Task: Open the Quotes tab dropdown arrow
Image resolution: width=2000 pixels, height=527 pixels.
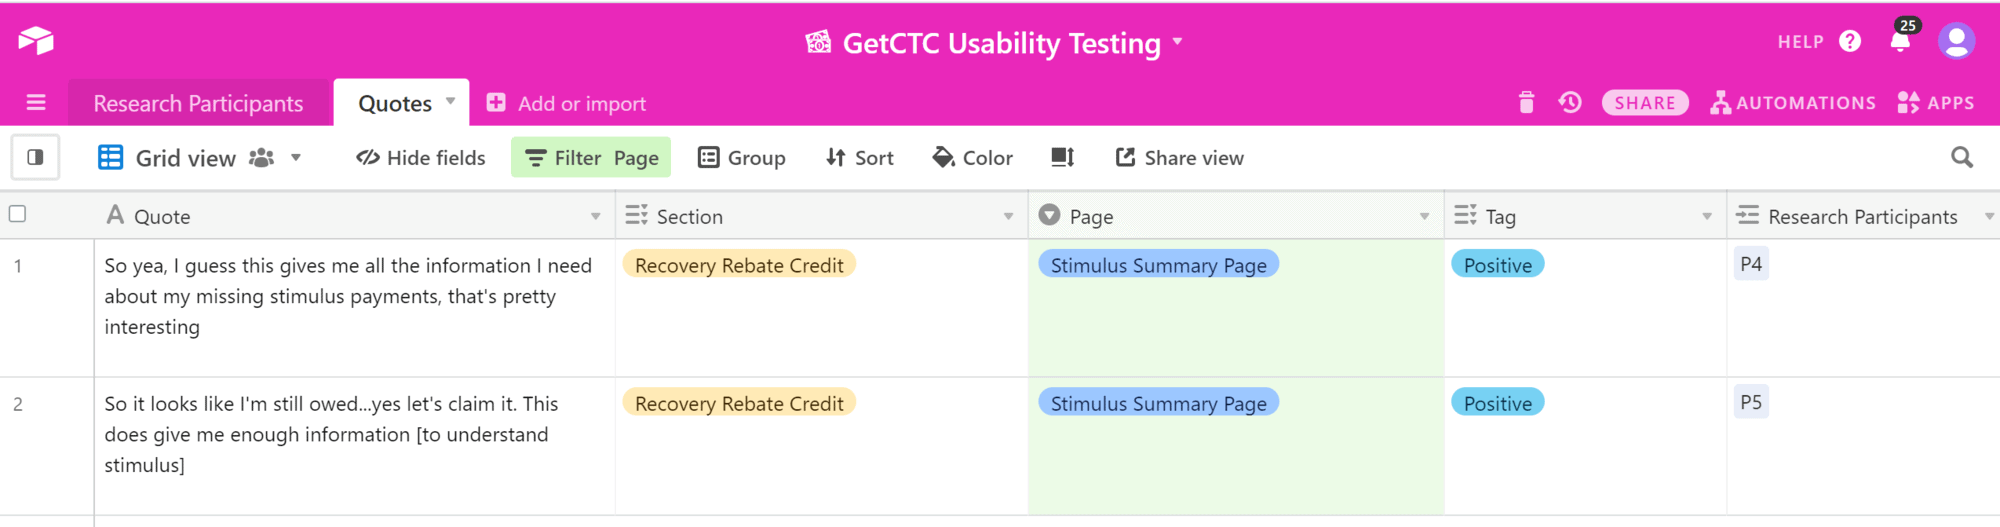Action: (451, 101)
